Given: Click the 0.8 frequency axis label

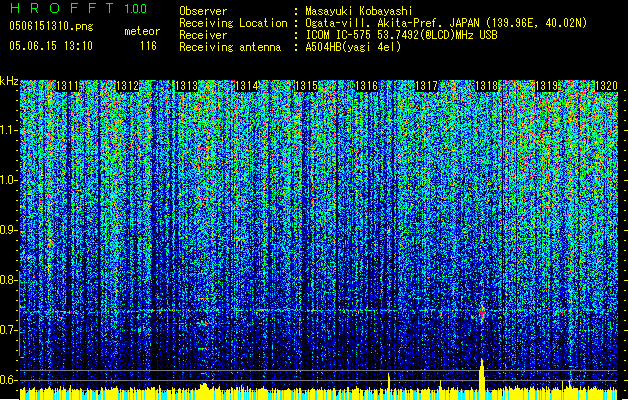Looking at the screenshot, I should 9,280.
